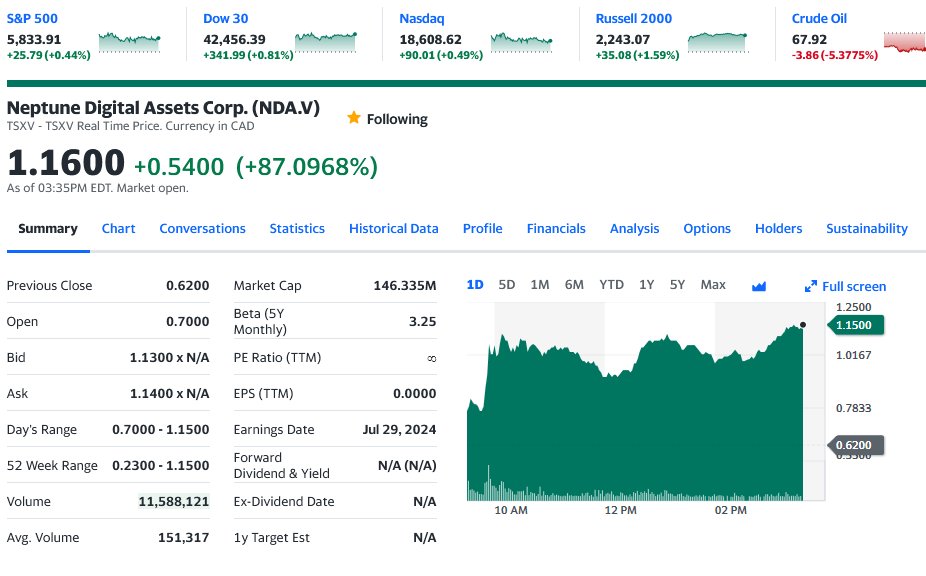Go to the Historical Data tab
The width and height of the screenshot is (926, 576).
coord(394,229)
